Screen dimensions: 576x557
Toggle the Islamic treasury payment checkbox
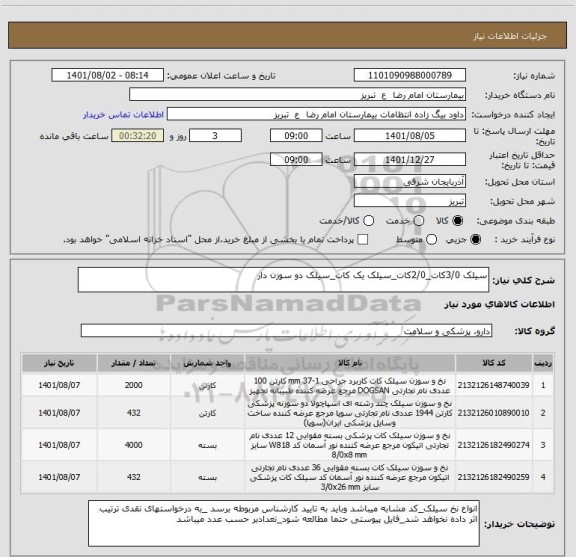coord(363,240)
